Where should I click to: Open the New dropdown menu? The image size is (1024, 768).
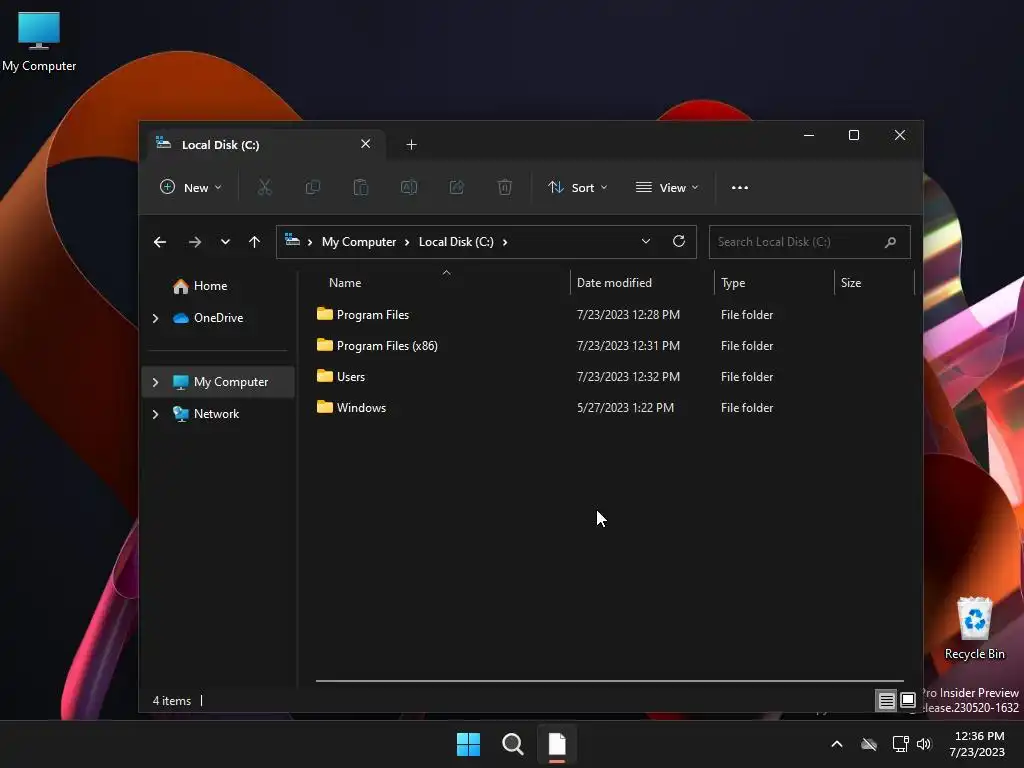click(x=191, y=187)
